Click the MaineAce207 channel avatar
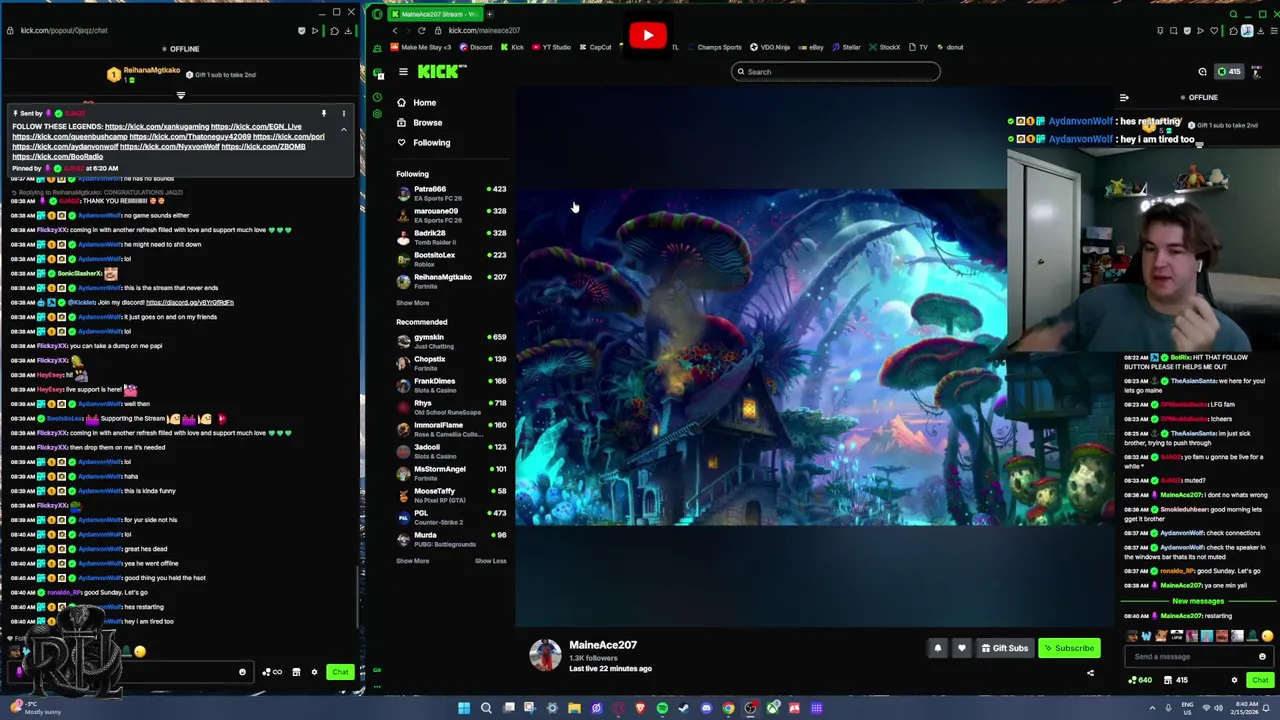 point(545,655)
